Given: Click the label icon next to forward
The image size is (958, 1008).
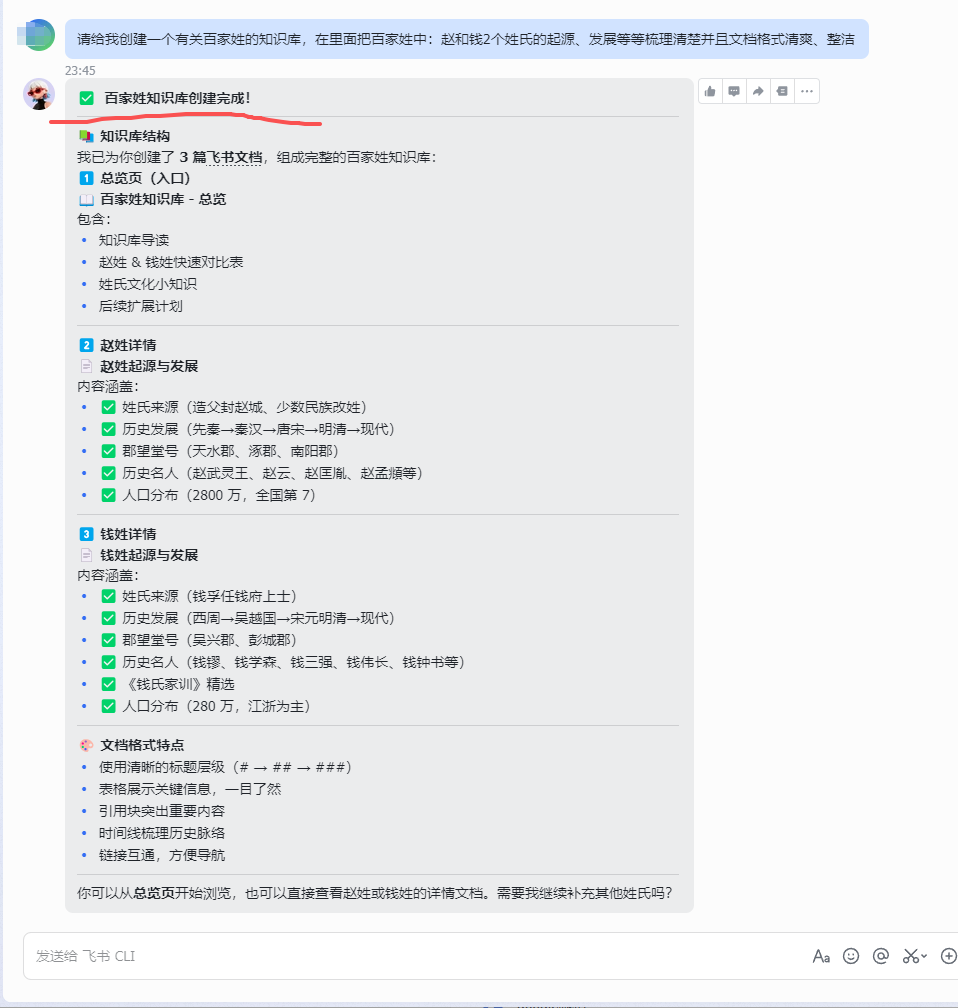Looking at the screenshot, I should pyautogui.click(x=782, y=91).
